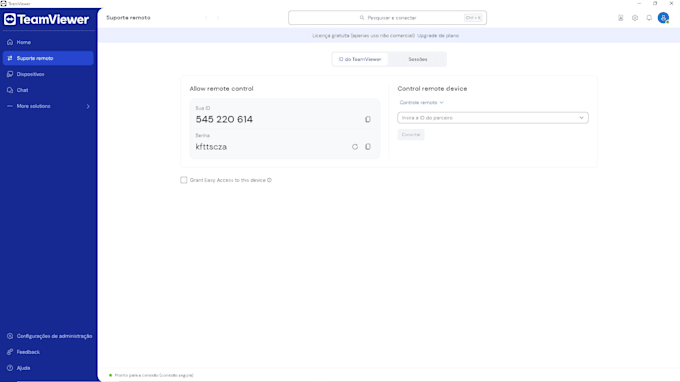Open the Controle remoto dropdown
Image resolution: width=680 pixels, height=382 pixels.
422,103
